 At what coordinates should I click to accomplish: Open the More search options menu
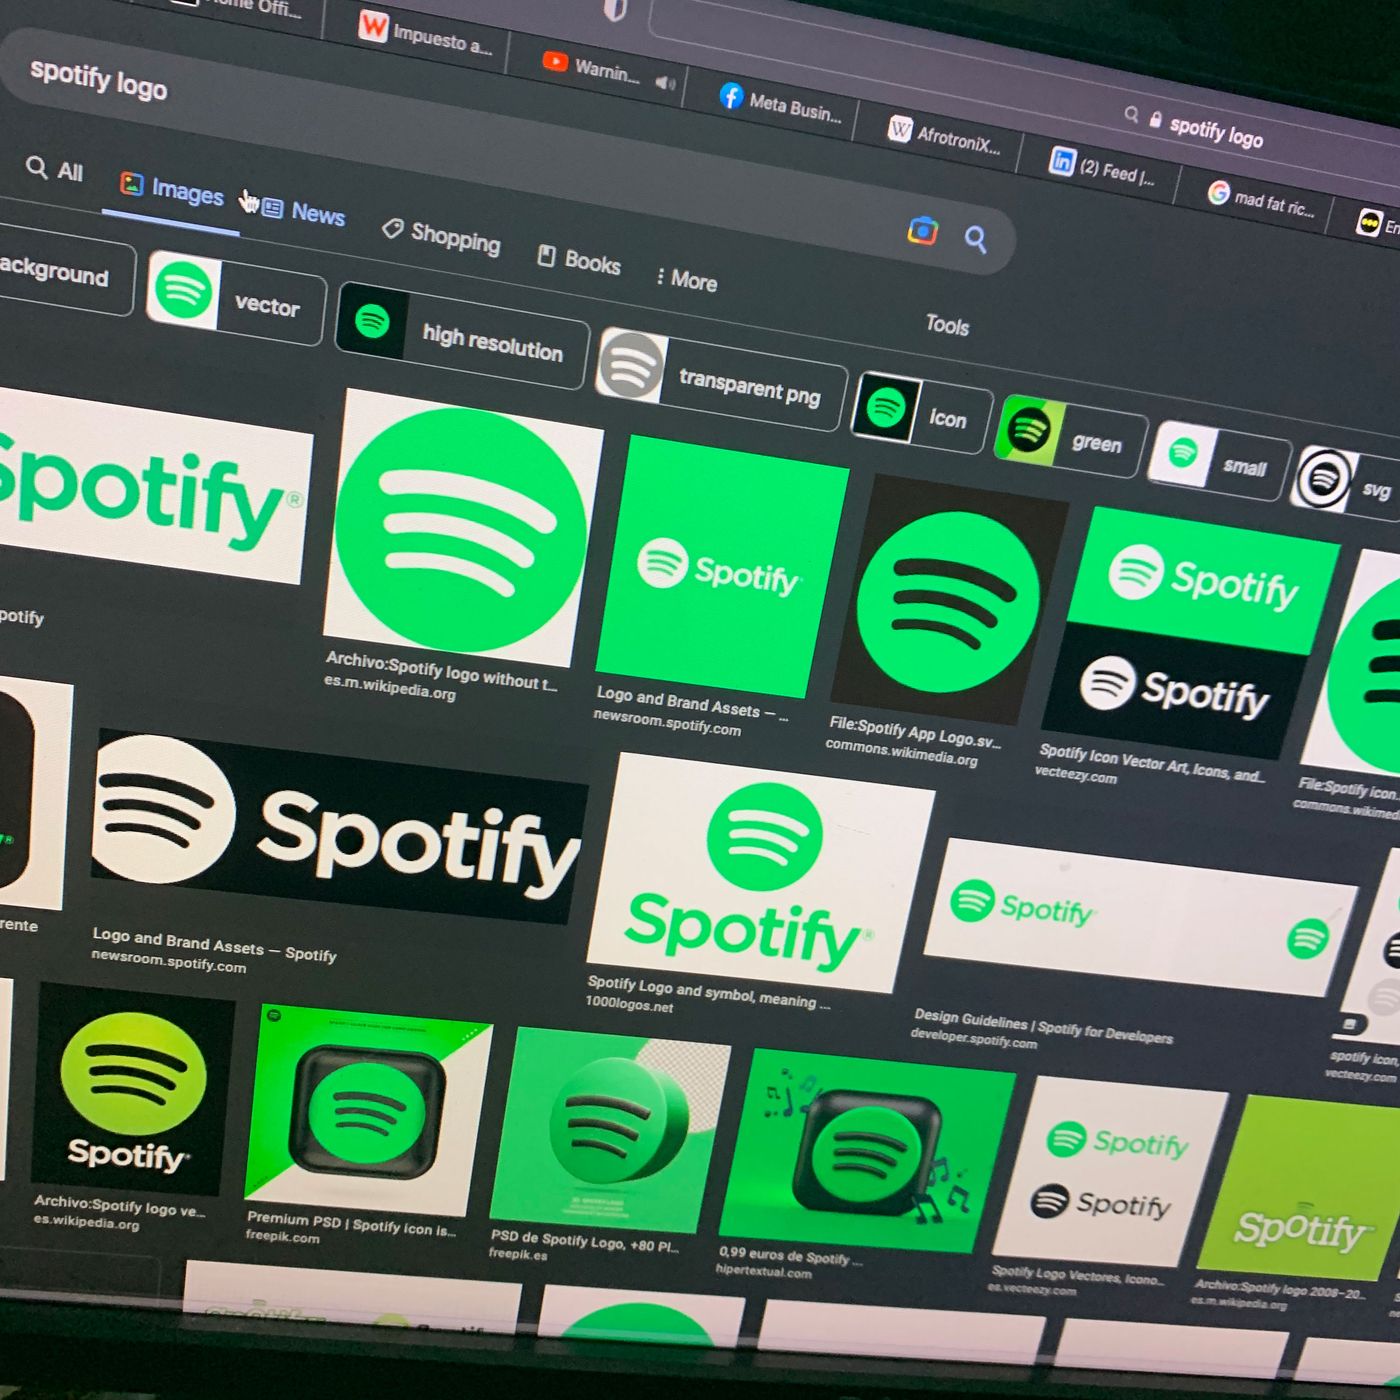pos(686,280)
